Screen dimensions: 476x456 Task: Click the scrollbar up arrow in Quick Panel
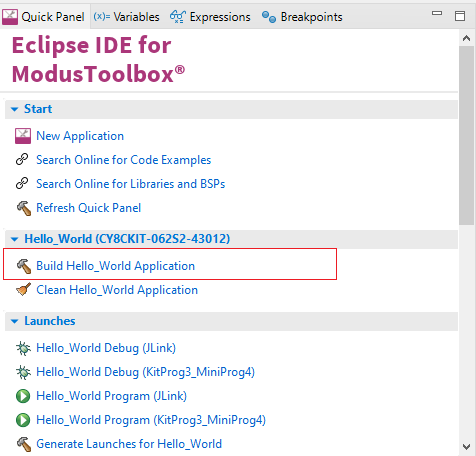coord(466,38)
